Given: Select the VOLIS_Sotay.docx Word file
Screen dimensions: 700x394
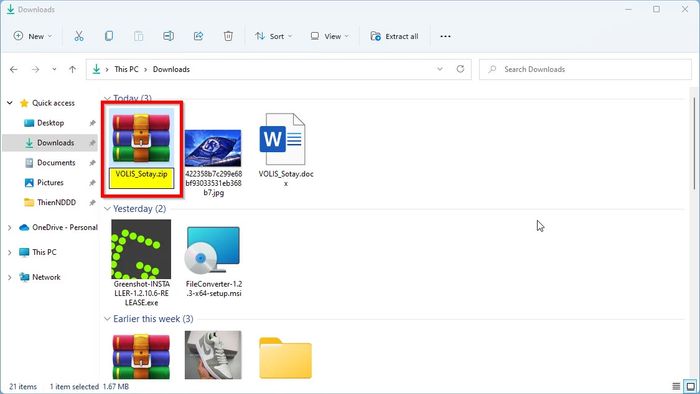Looking at the screenshot, I should pyautogui.click(x=286, y=149).
